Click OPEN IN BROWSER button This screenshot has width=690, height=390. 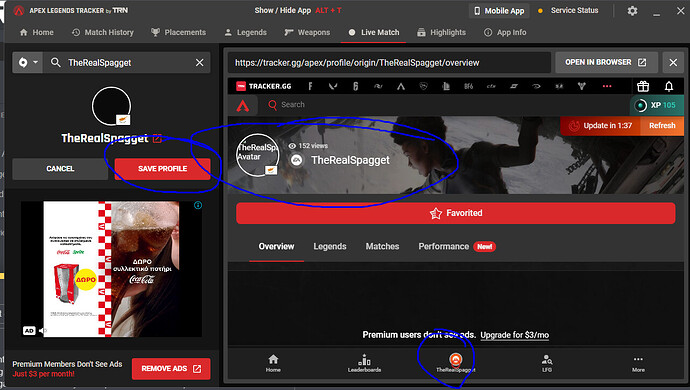click(606, 63)
